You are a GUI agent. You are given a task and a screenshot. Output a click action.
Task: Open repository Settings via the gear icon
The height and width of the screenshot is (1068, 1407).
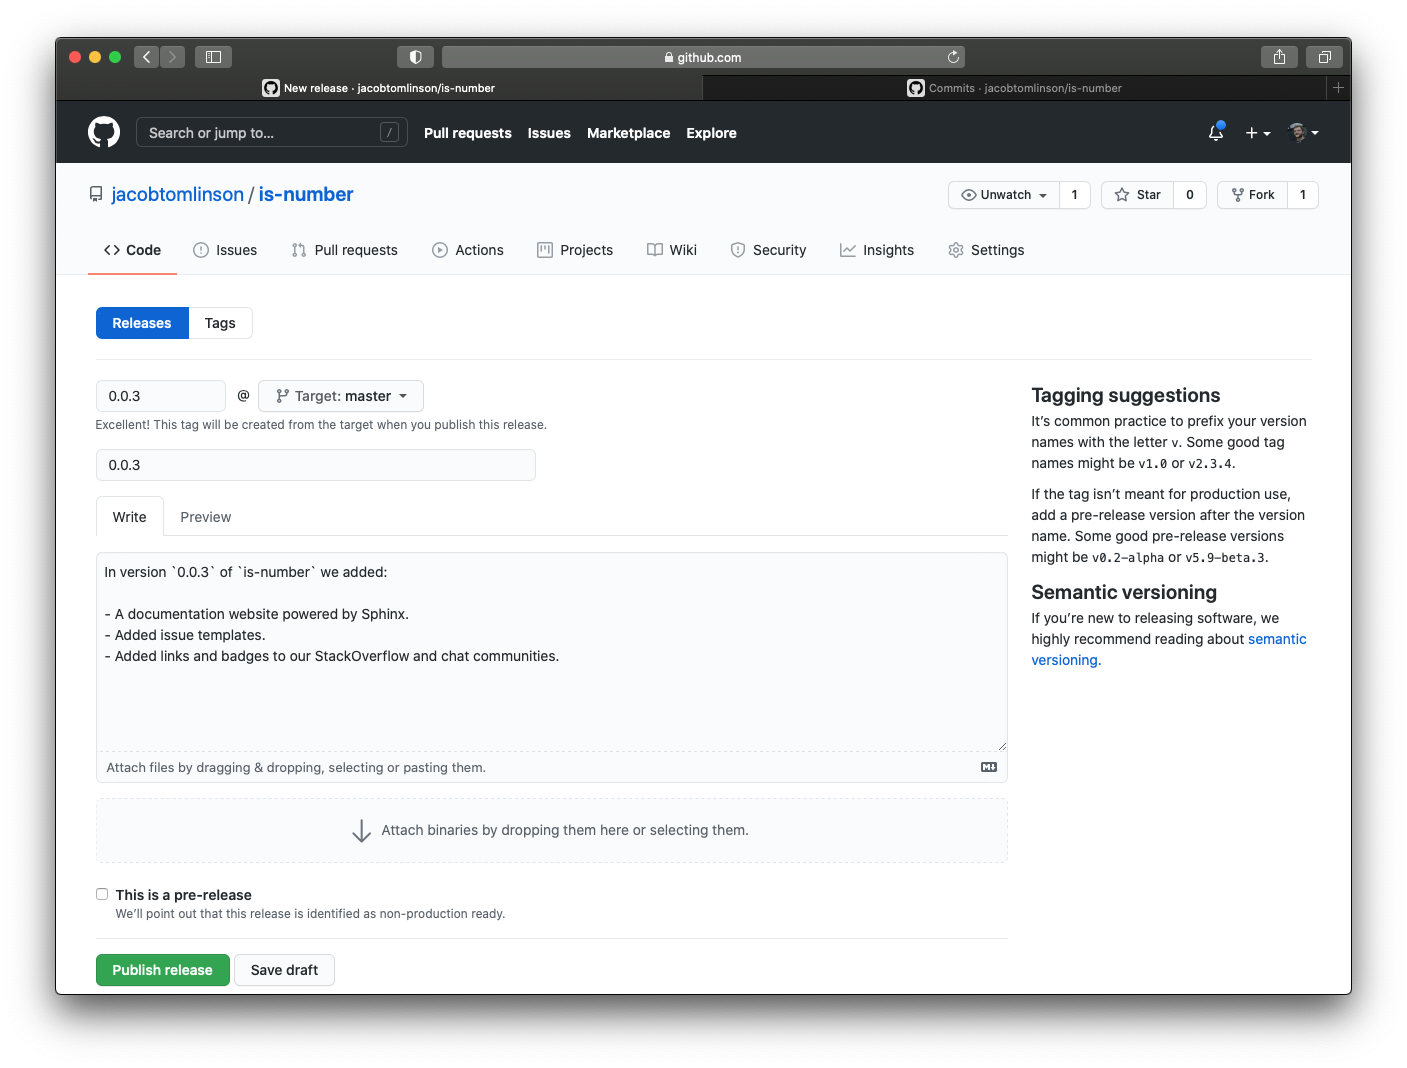coord(956,250)
